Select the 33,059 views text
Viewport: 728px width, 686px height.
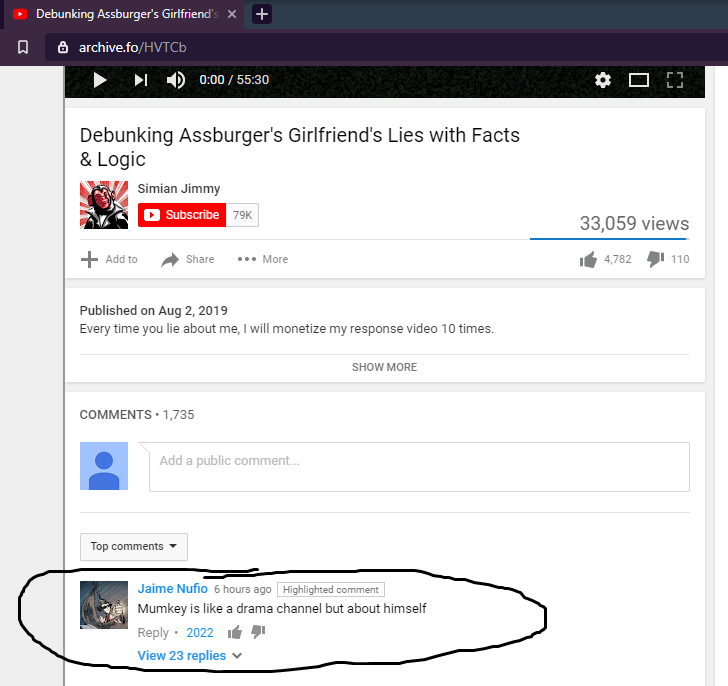tap(634, 224)
